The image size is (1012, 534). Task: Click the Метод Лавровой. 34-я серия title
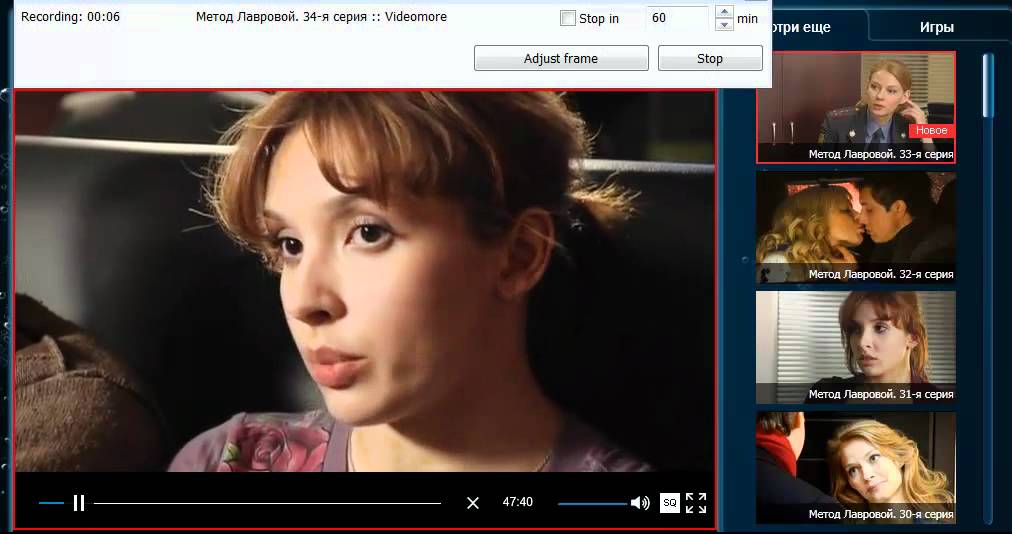(x=321, y=17)
